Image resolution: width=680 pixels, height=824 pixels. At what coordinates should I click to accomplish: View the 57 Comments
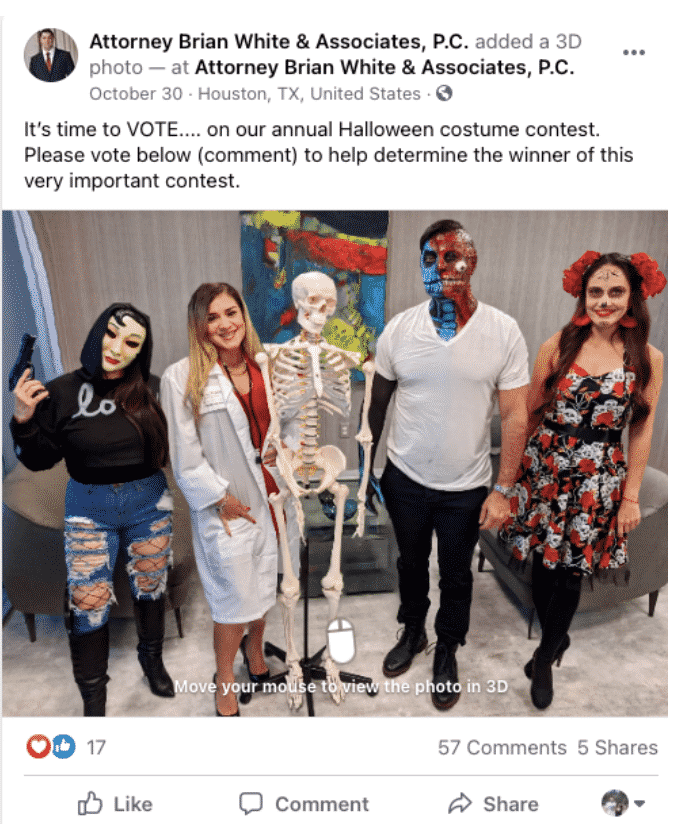click(502, 747)
